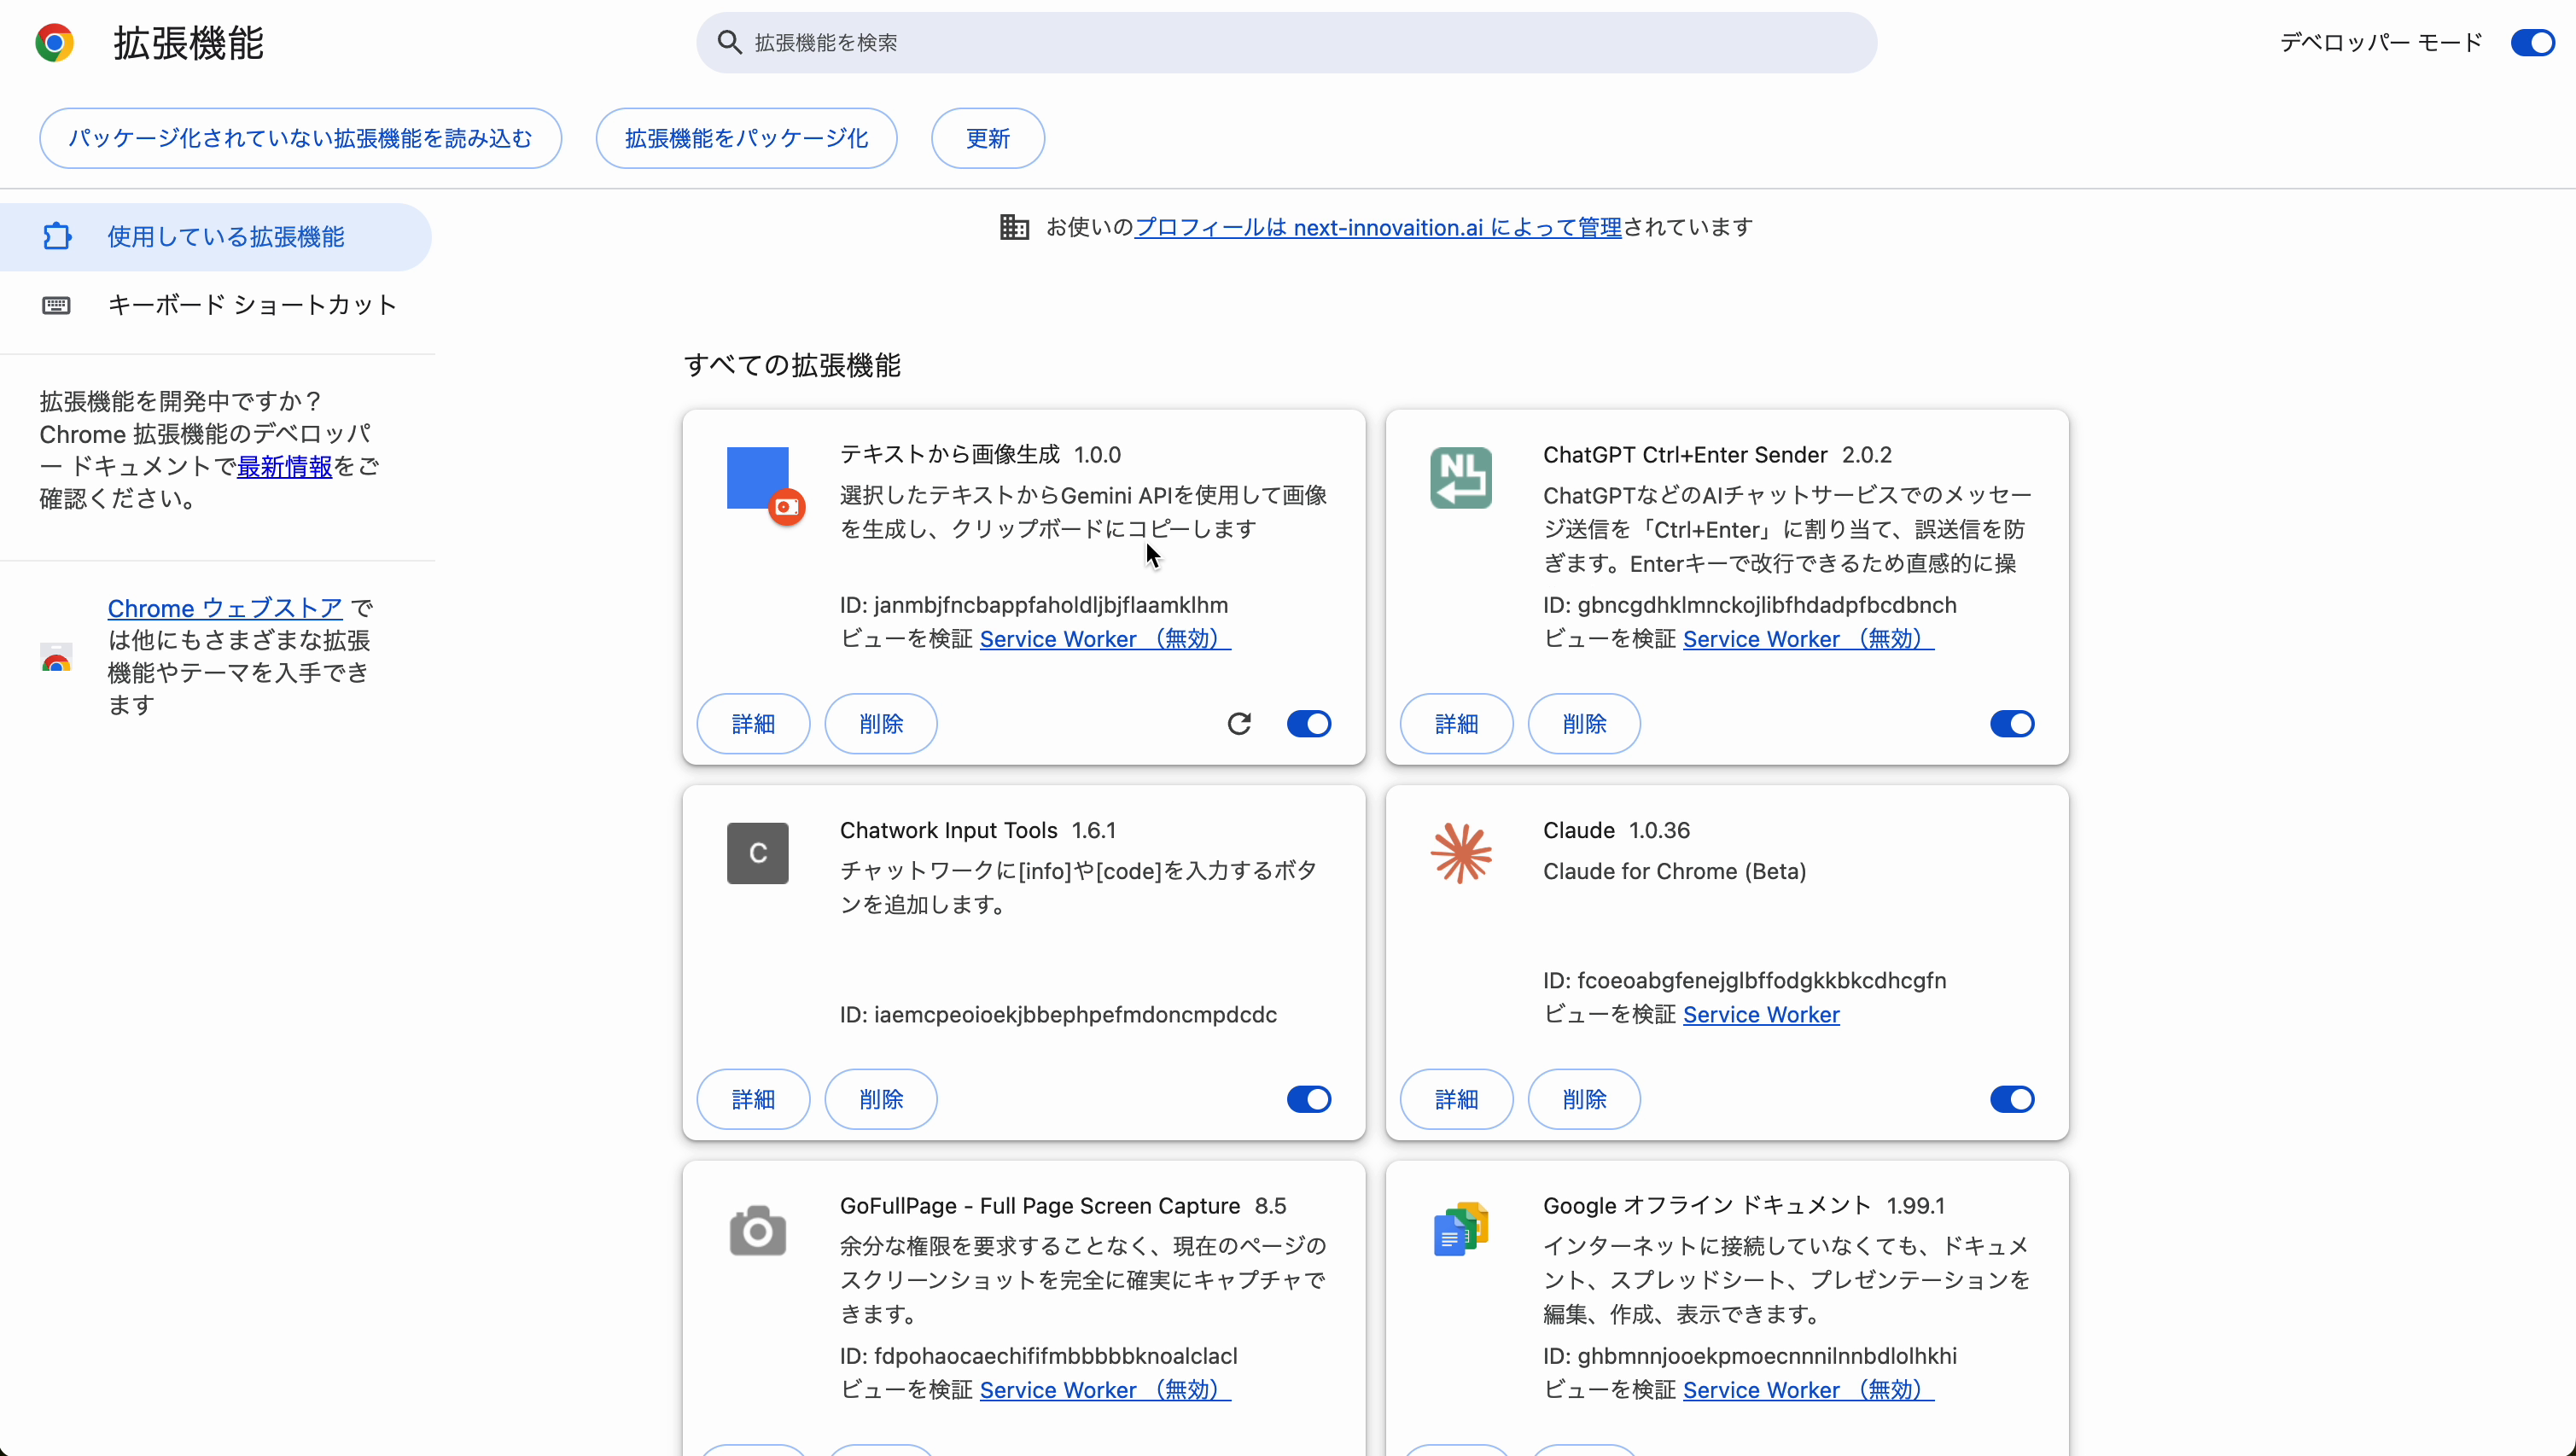
Task: Open キーボード ショートカット from the sidebar
Action: click(252, 305)
